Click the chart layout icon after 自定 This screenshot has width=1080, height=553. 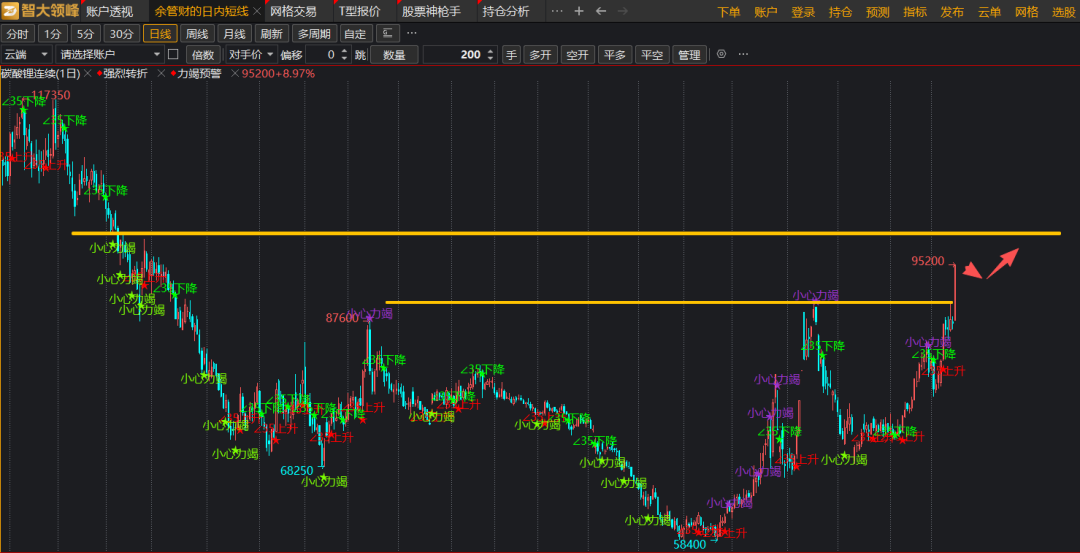tap(388, 33)
